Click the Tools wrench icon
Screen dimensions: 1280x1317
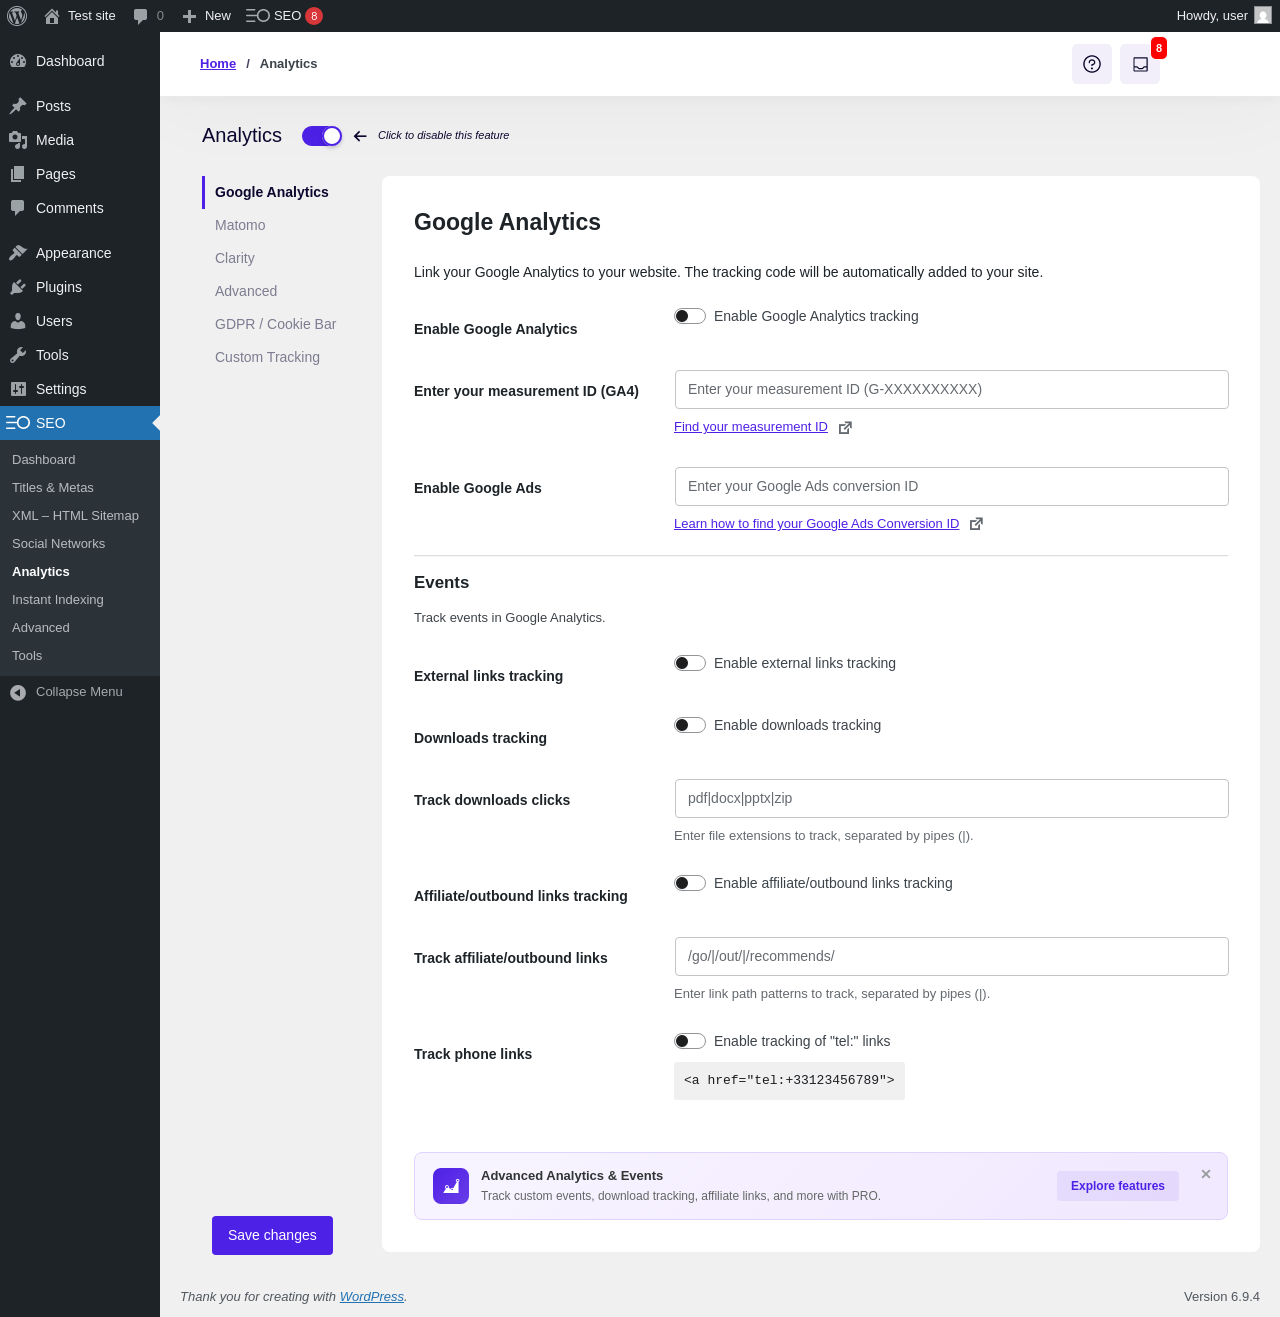point(18,355)
